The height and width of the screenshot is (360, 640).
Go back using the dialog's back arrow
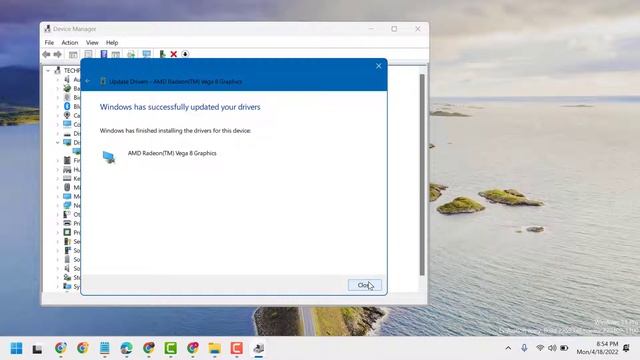click(x=88, y=81)
